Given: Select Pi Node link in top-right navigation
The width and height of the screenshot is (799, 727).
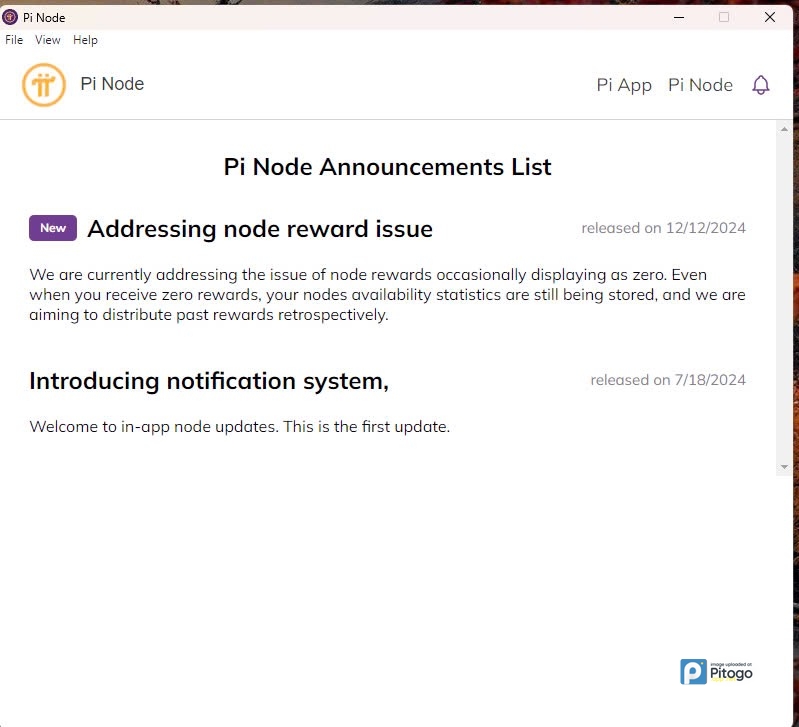Looking at the screenshot, I should (x=700, y=85).
